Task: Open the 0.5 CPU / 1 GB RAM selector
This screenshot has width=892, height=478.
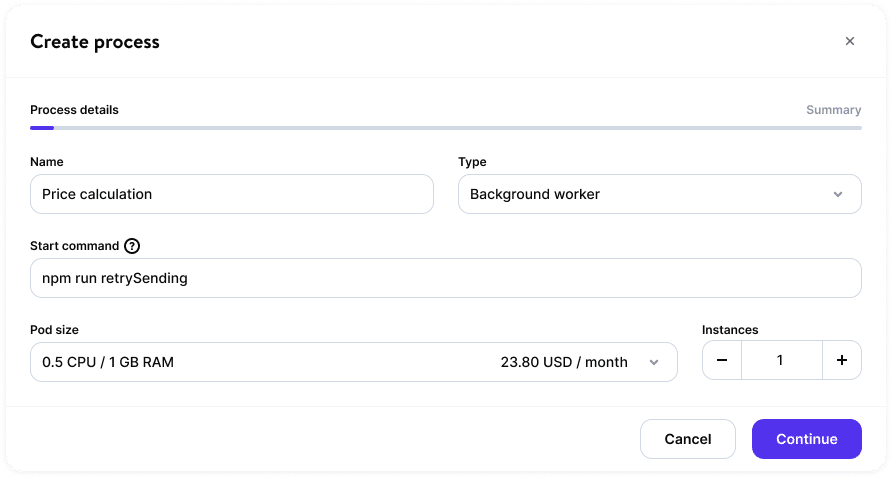Action: coord(250,362)
